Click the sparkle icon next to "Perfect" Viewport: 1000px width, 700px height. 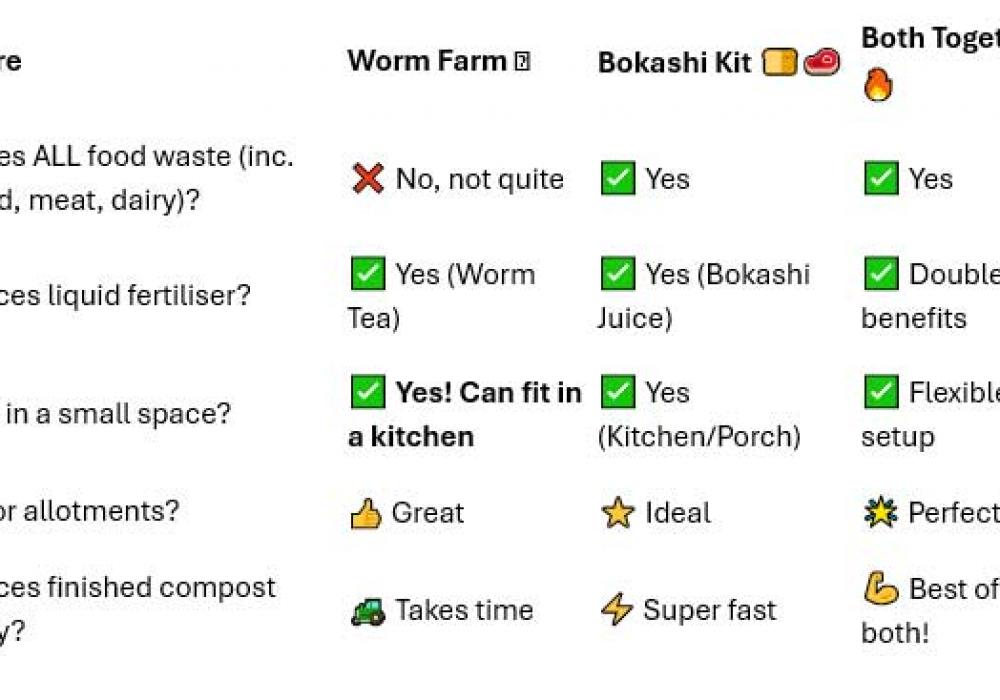point(880,513)
